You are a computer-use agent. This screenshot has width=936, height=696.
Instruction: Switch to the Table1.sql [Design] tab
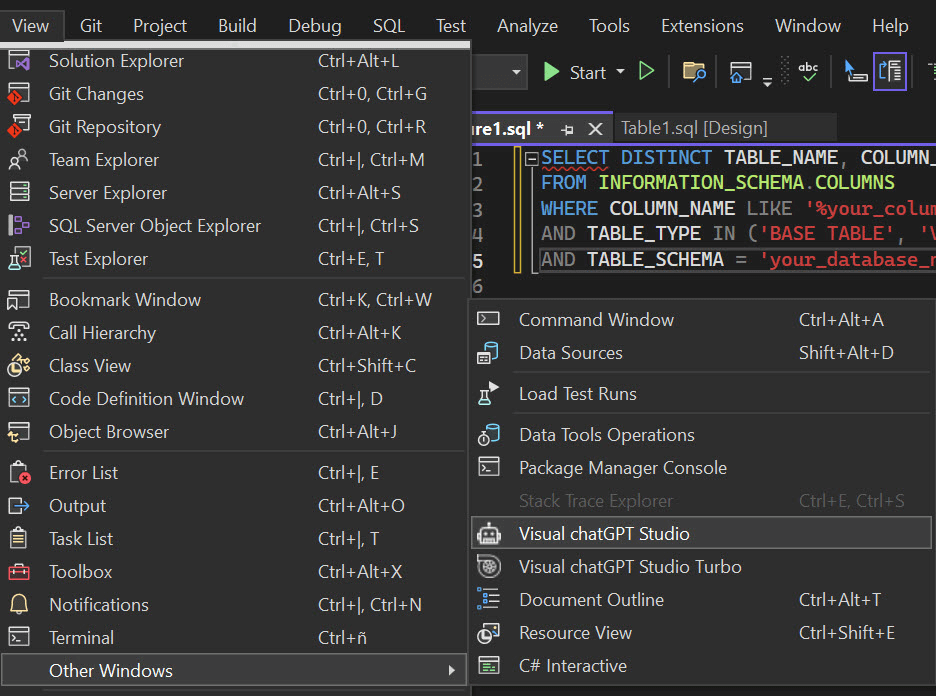coord(694,128)
